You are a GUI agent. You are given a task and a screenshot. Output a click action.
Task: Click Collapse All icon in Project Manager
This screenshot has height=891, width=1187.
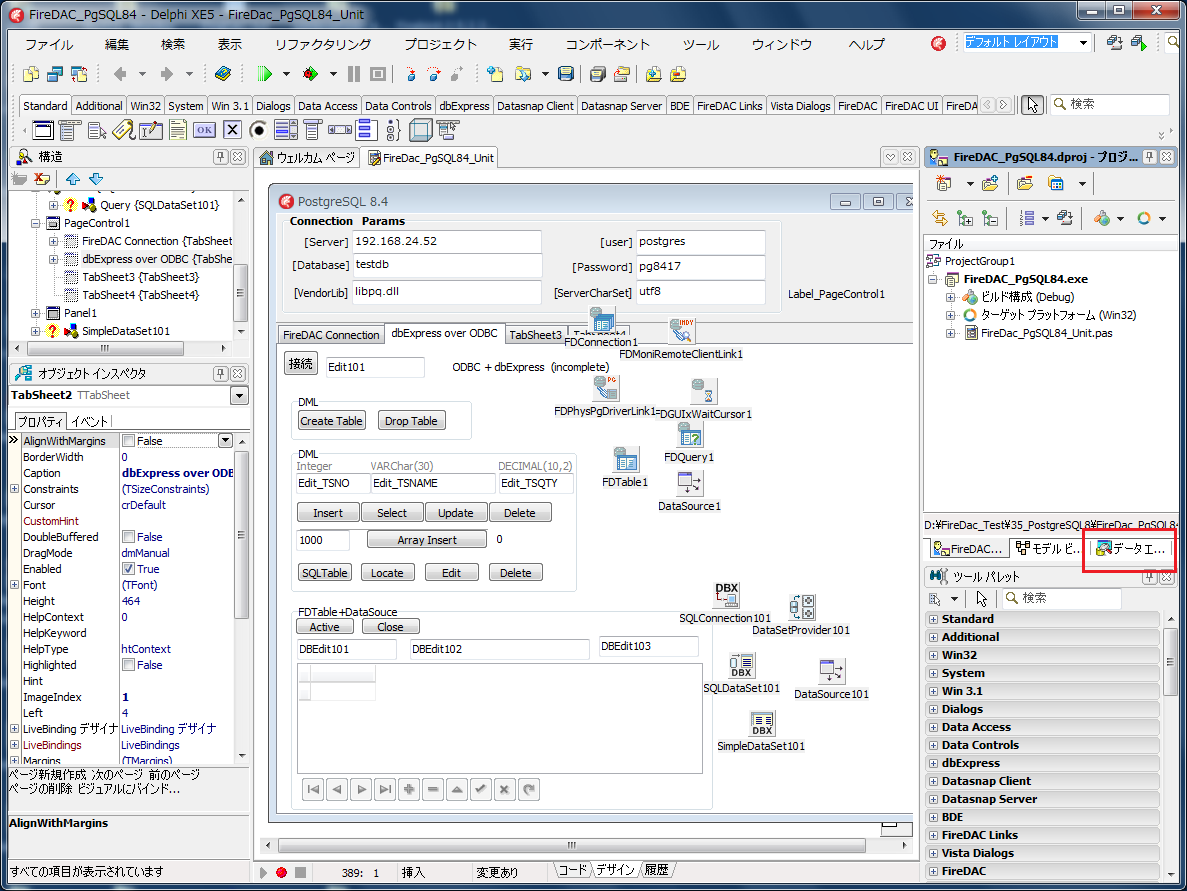990,219
